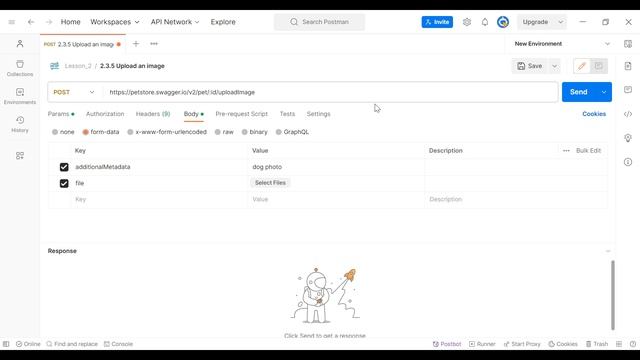This screenshot has height=360, width=640.
Task: Open code snippet icon
Action: pos(628,114)
